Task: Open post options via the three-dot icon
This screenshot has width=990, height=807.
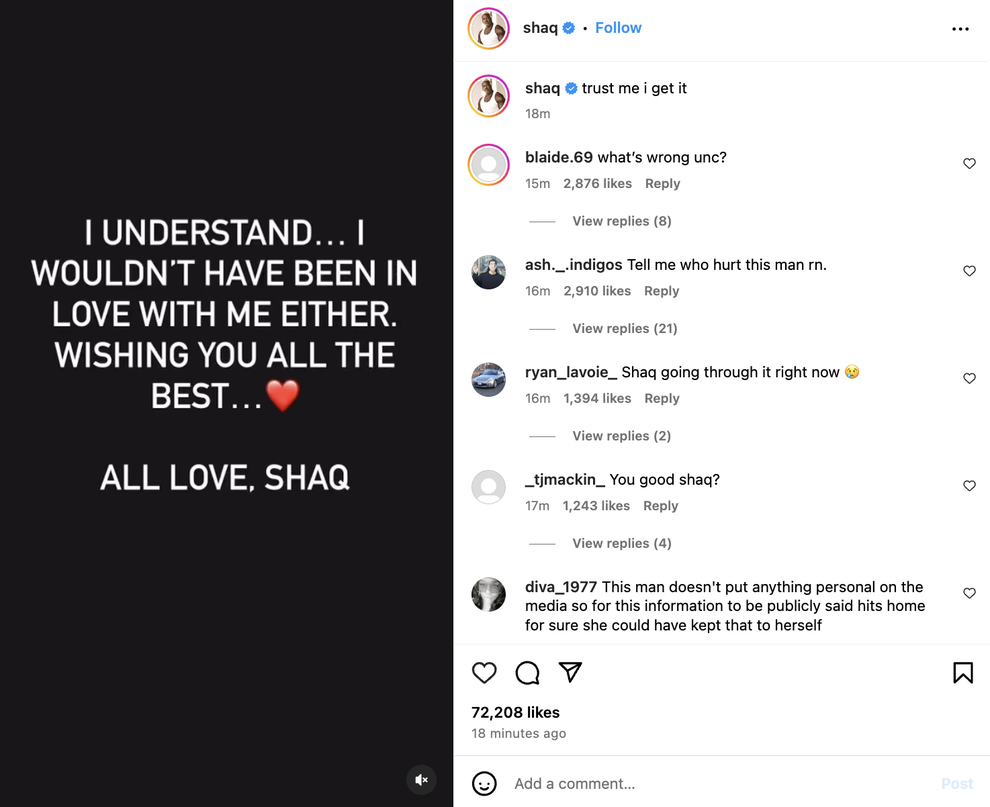Action: 960,29
